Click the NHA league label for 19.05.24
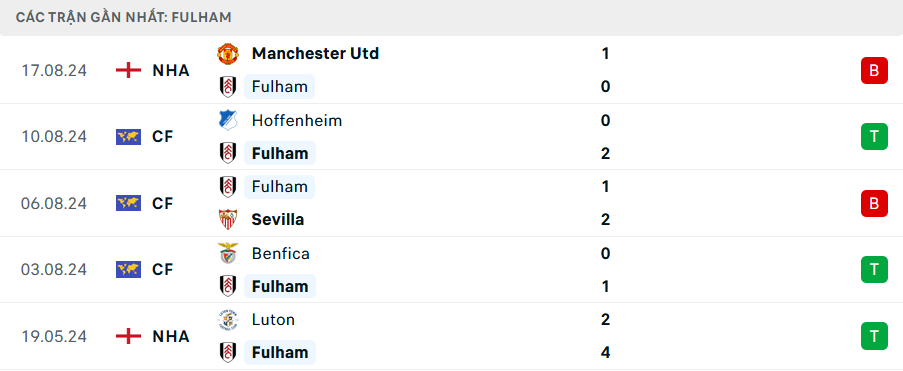 [x=171, y=336]
